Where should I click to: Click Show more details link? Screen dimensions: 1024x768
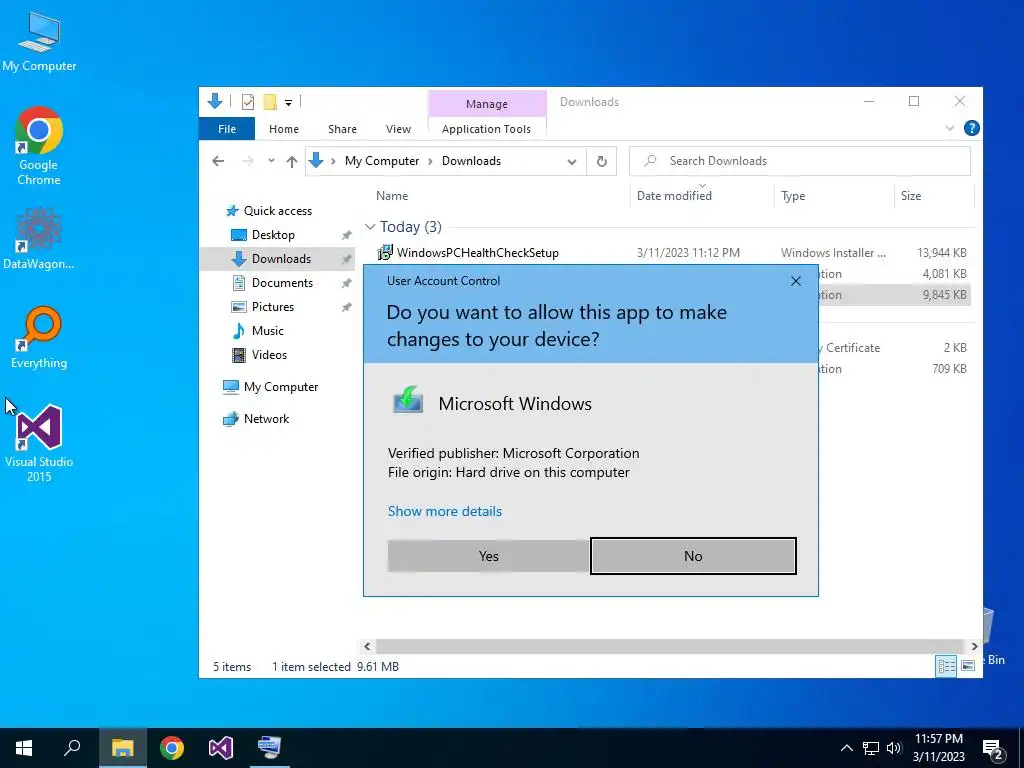(445, 511)
